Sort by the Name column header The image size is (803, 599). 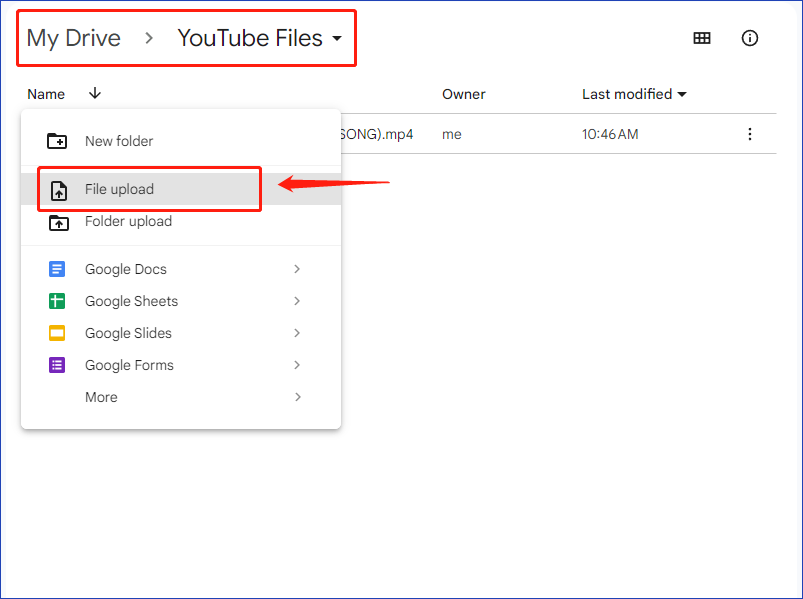point(46,94)
